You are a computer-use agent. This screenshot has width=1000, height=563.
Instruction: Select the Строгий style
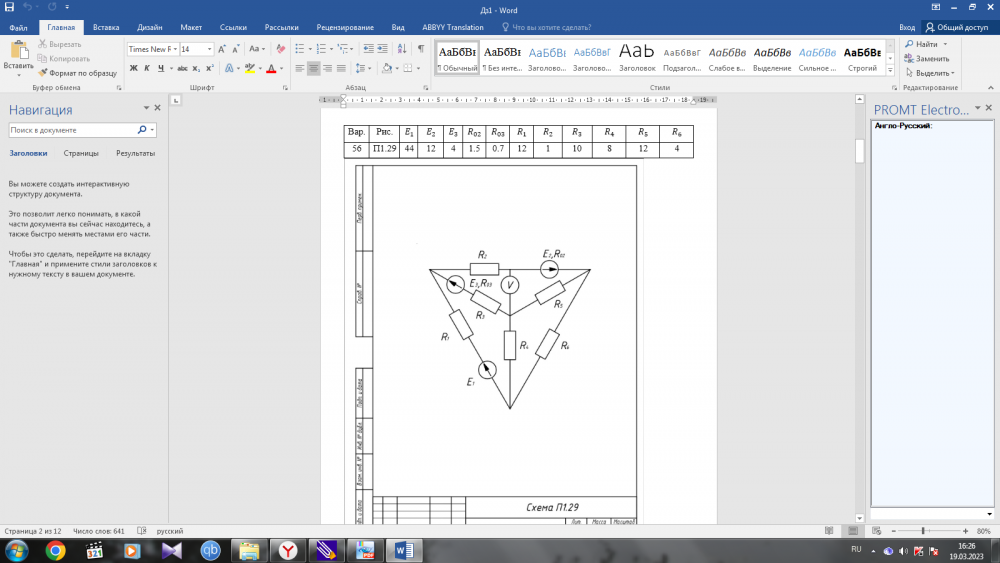pyautogui.click(x=862, y=58)
